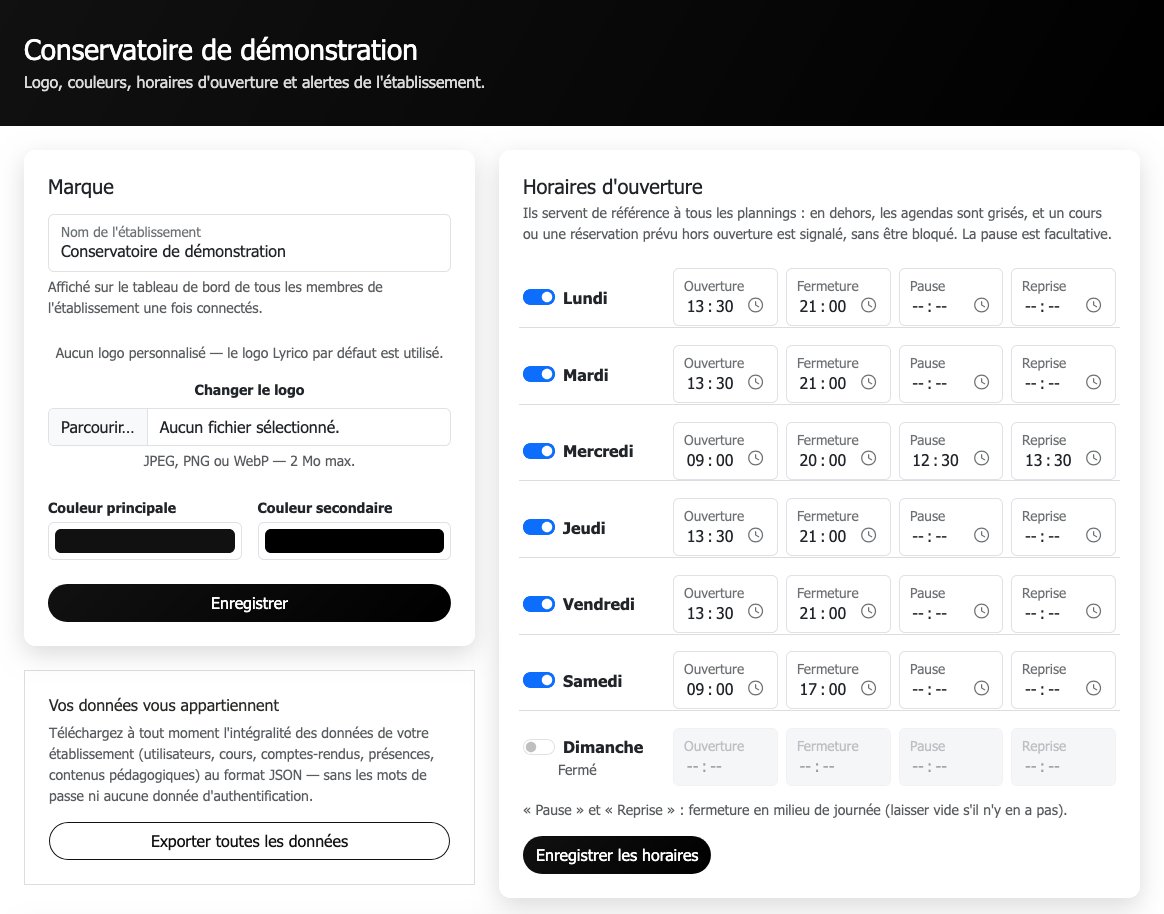
Task: Click the Parcourir... file browse button
Action: 98,427
